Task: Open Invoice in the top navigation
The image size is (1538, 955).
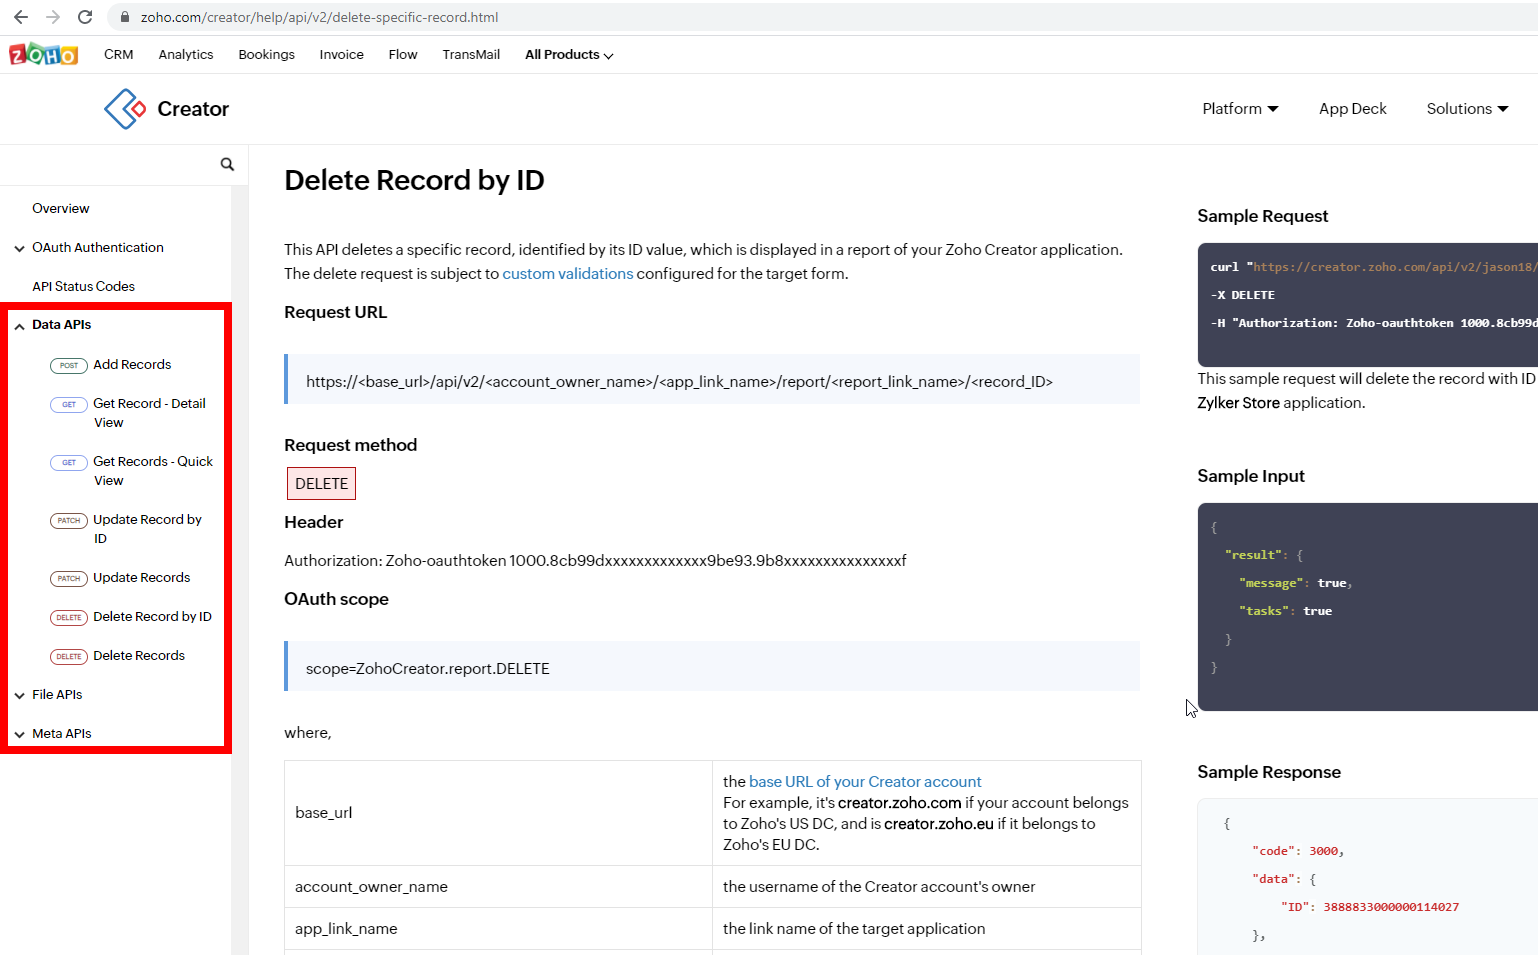Action: pos(341,55)
